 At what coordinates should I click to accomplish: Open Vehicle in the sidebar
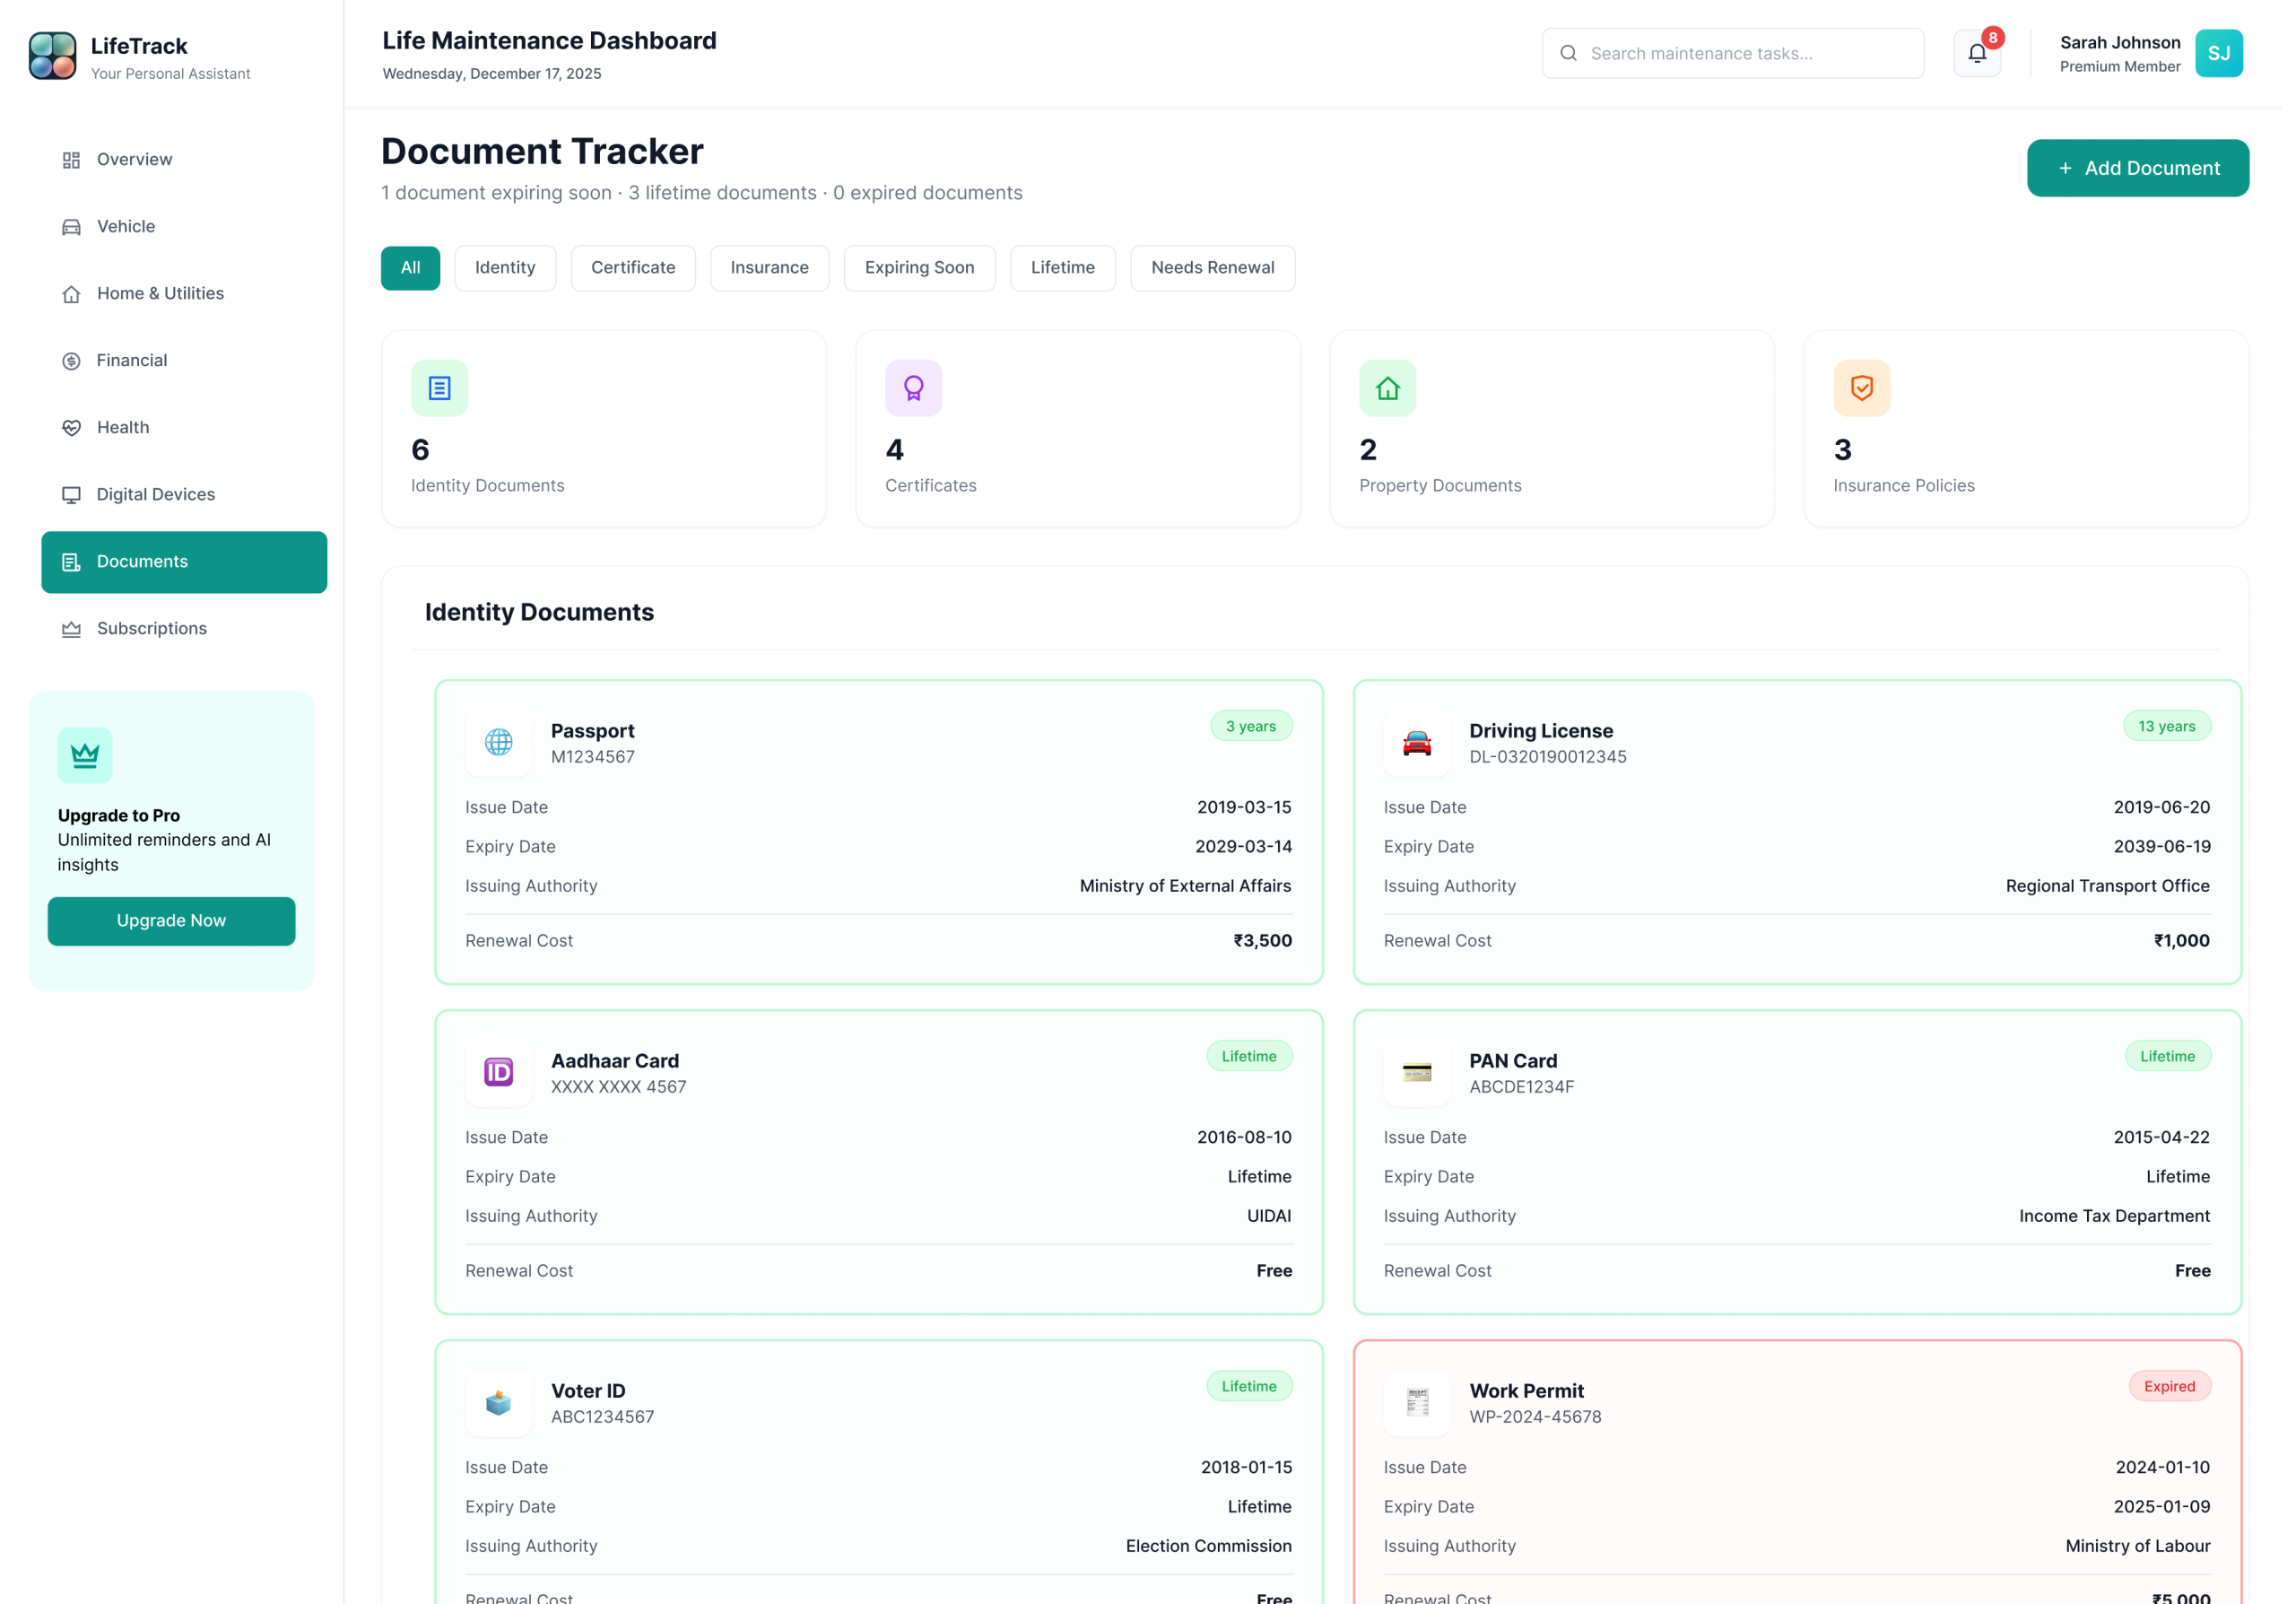click(x=126, y=227)
